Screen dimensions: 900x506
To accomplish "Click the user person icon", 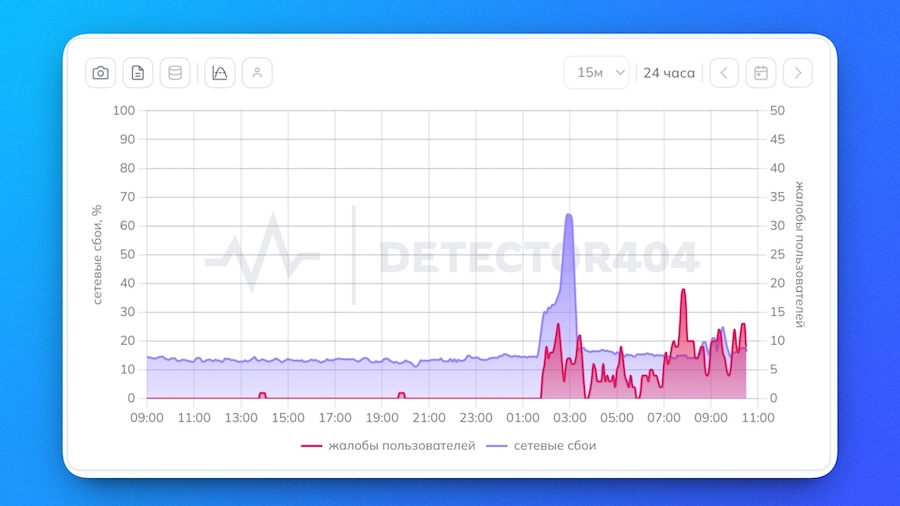I will [x=257, y=73].
